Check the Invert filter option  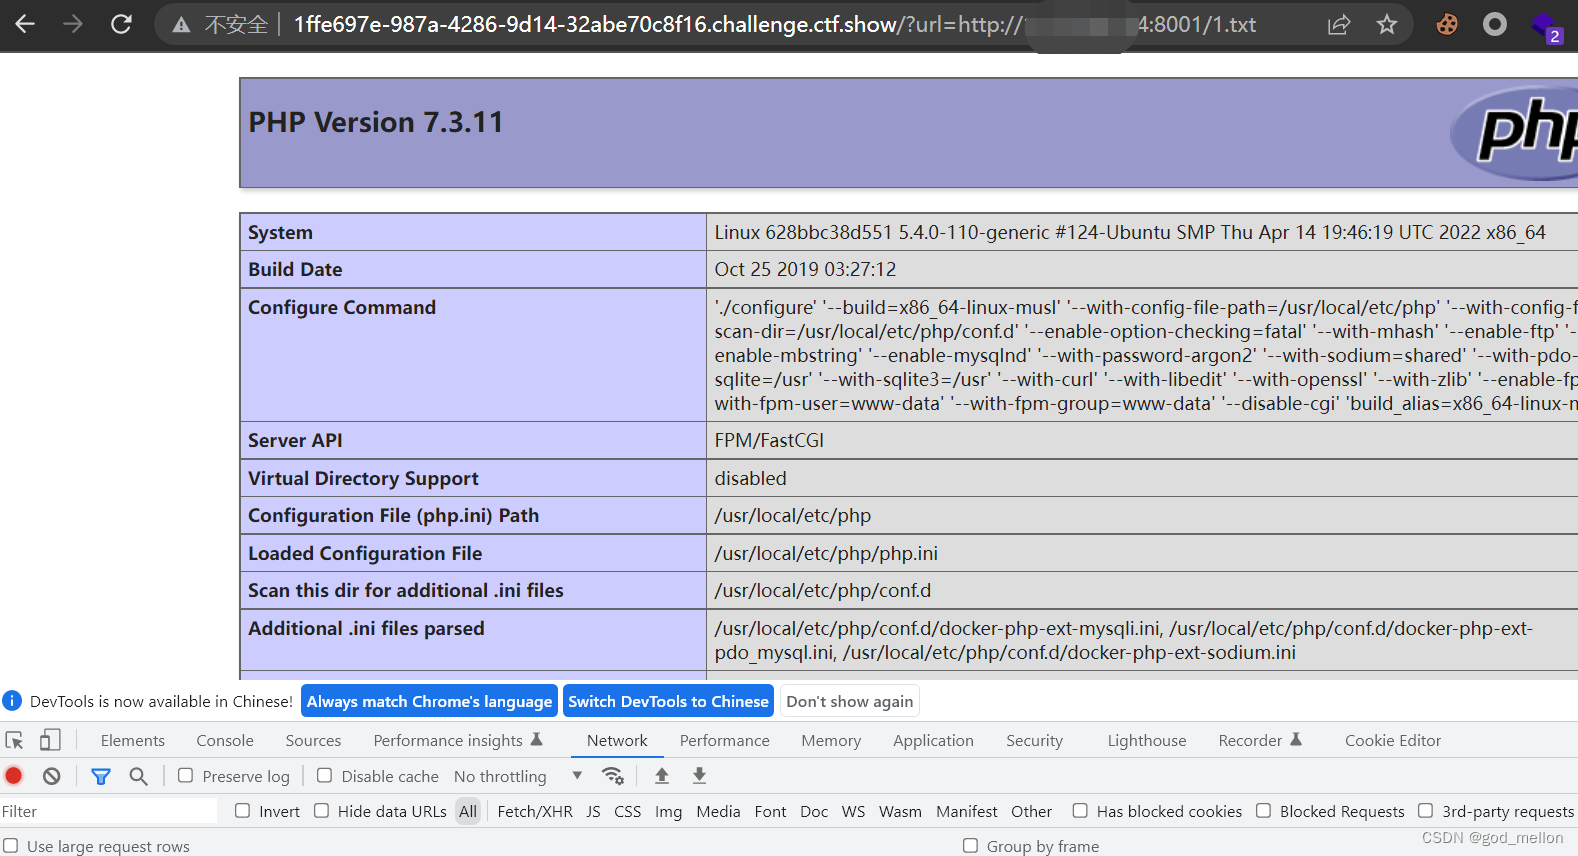point(242,811)
